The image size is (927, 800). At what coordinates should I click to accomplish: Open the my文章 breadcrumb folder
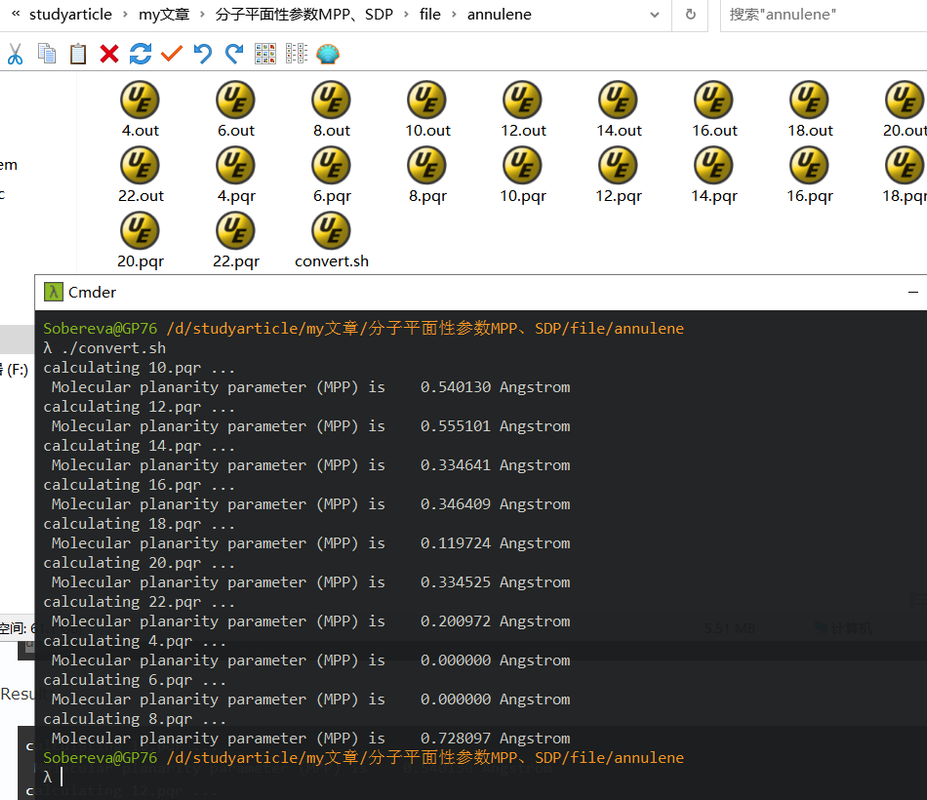pyautogui.click(x=164, y=14)
